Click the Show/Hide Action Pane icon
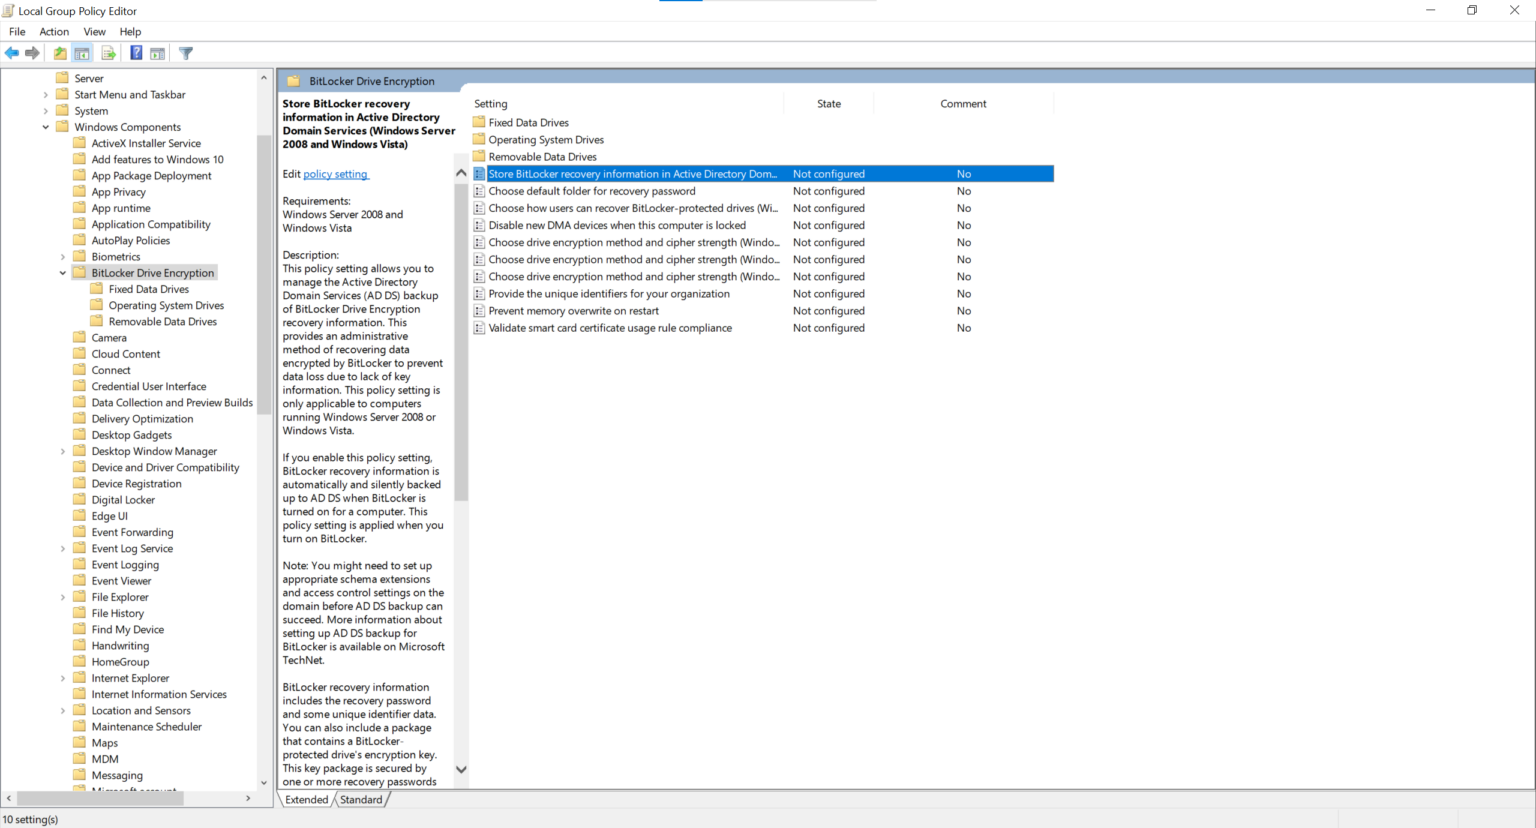The height and width of the screenshot is (828, 1536). [157, 52]
